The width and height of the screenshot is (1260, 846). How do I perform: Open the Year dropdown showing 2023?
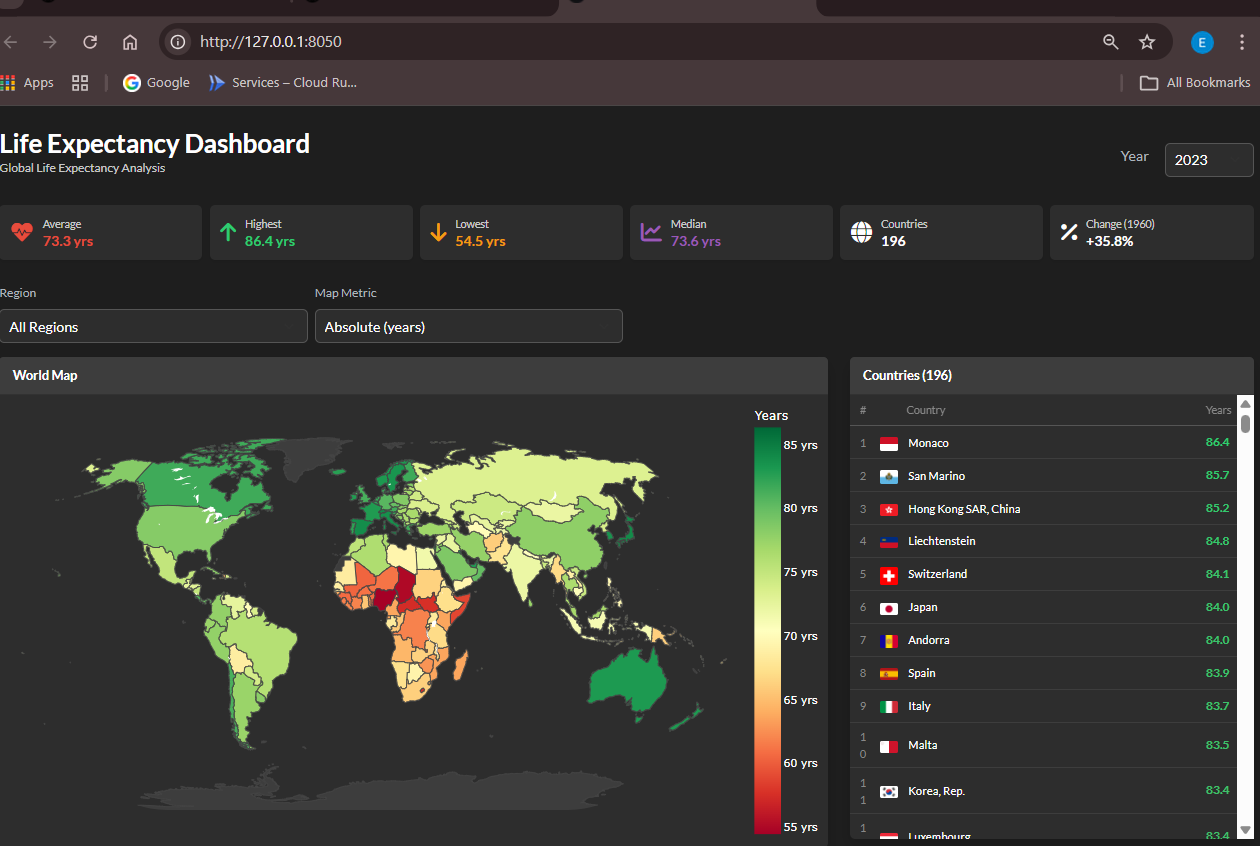[x=1208, y=160]
